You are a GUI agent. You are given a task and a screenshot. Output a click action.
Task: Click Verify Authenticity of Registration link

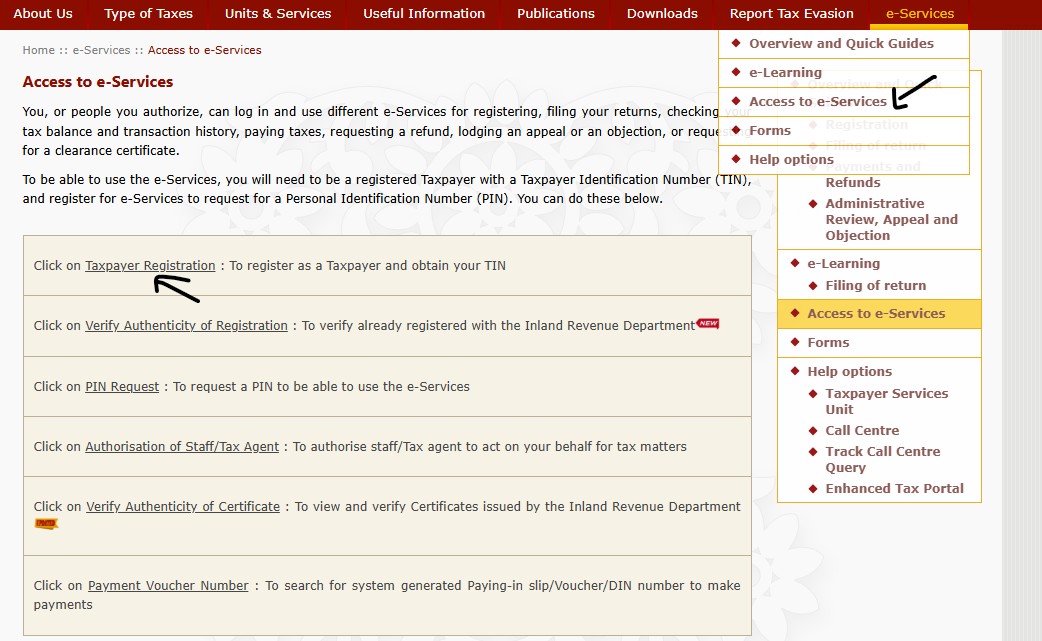(x=186, y=326)
